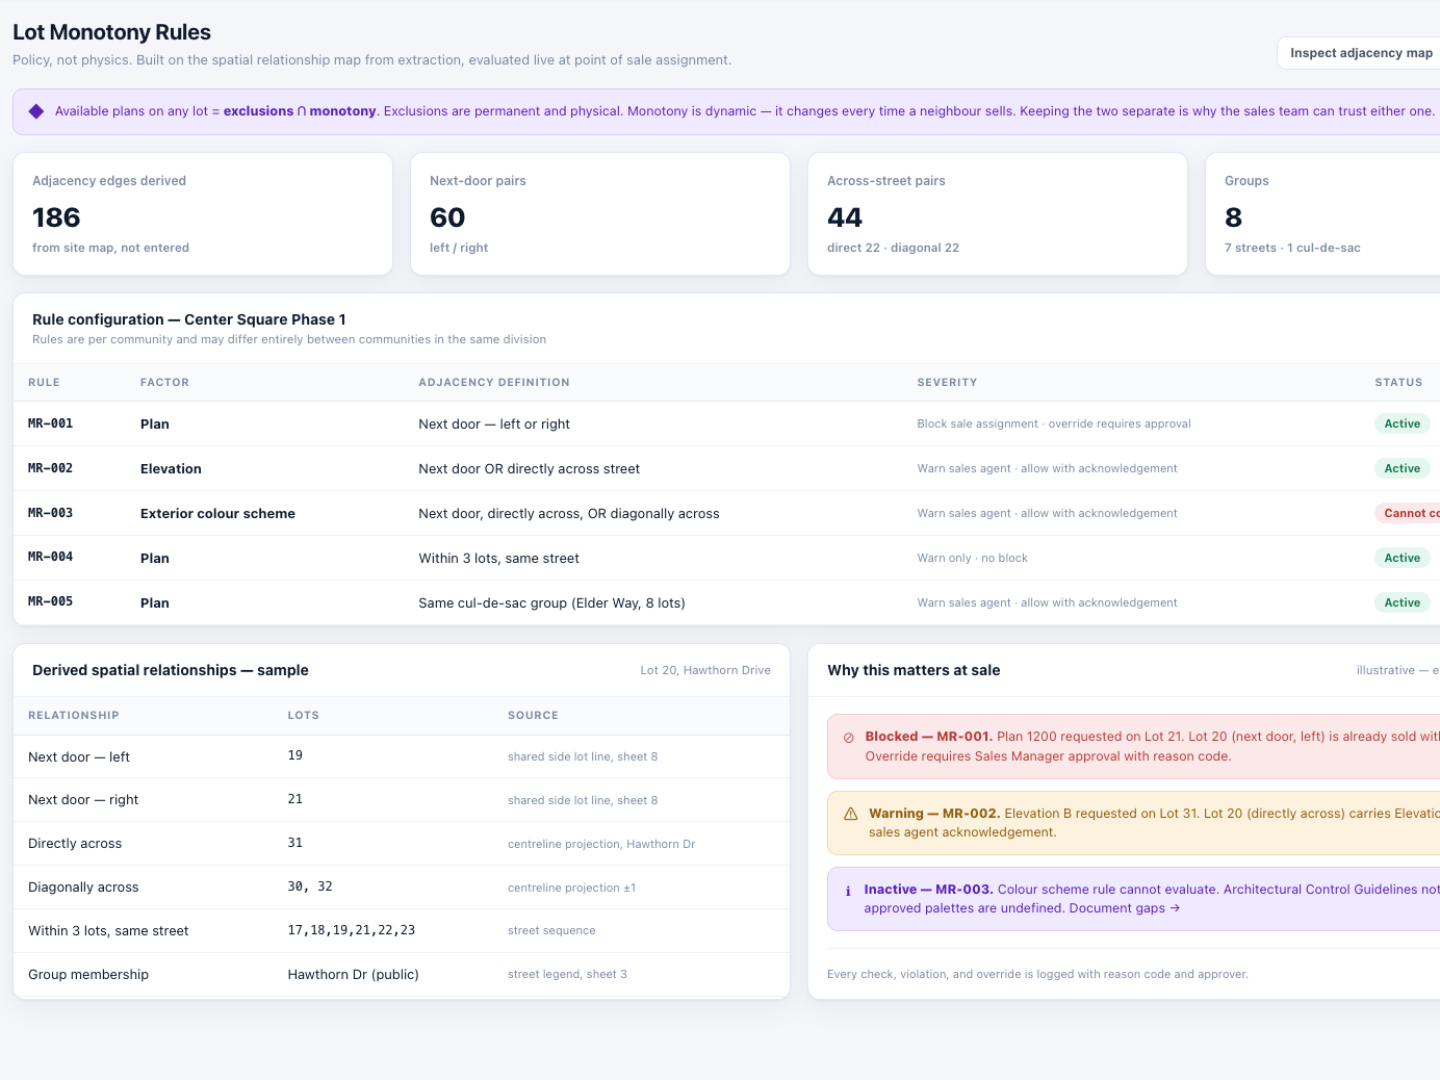Click the Plan factor in the MR-004 row
1440x1080 pixels.
pos(155,558)
